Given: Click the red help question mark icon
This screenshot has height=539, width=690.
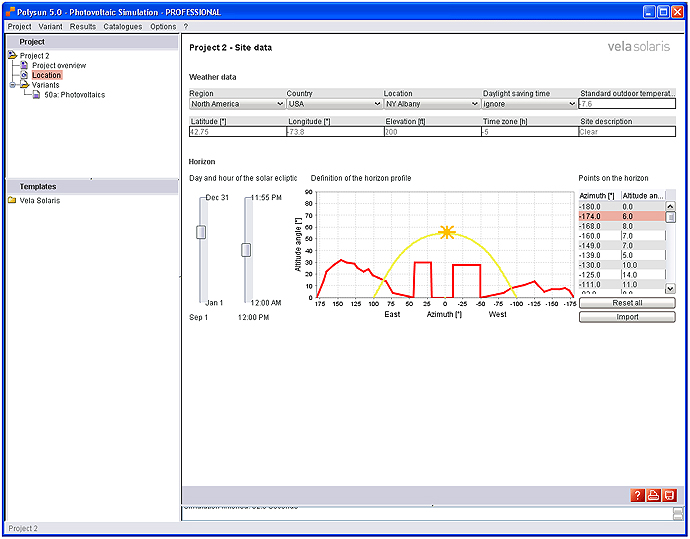Looking at the screenshot, I should click(637, 496).
